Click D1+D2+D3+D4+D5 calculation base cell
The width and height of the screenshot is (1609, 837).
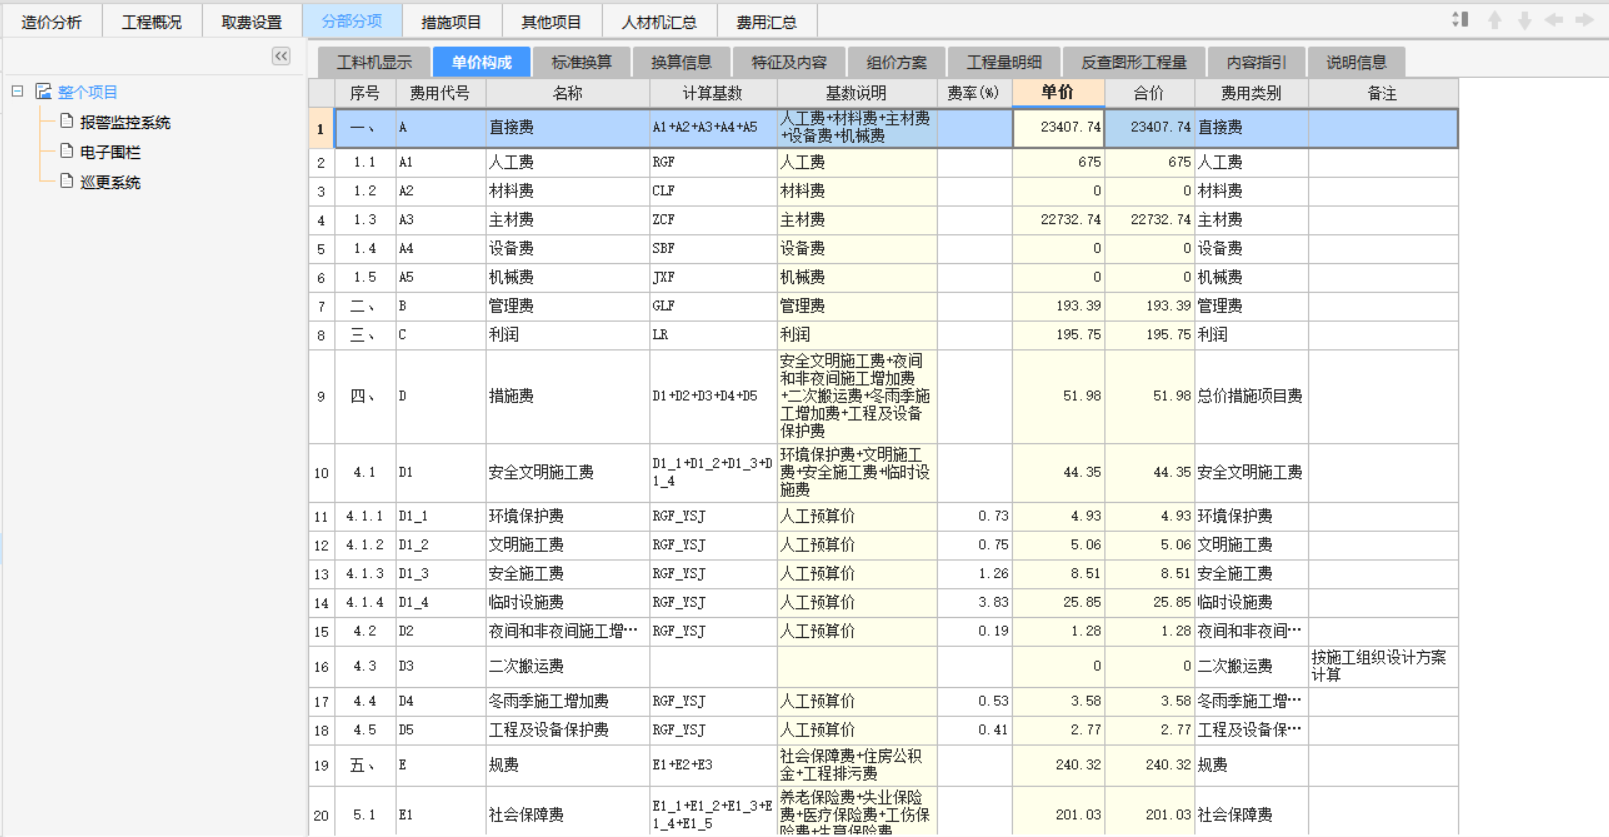point(713,396)
